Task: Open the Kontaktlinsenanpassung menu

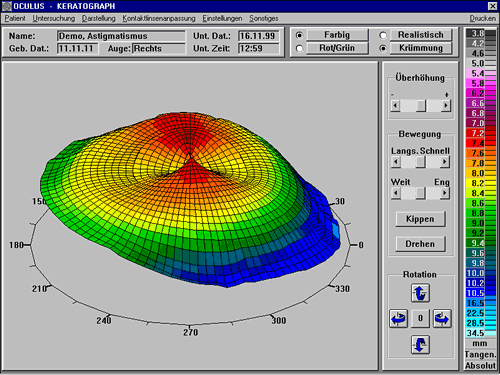Action: [159, 18]
